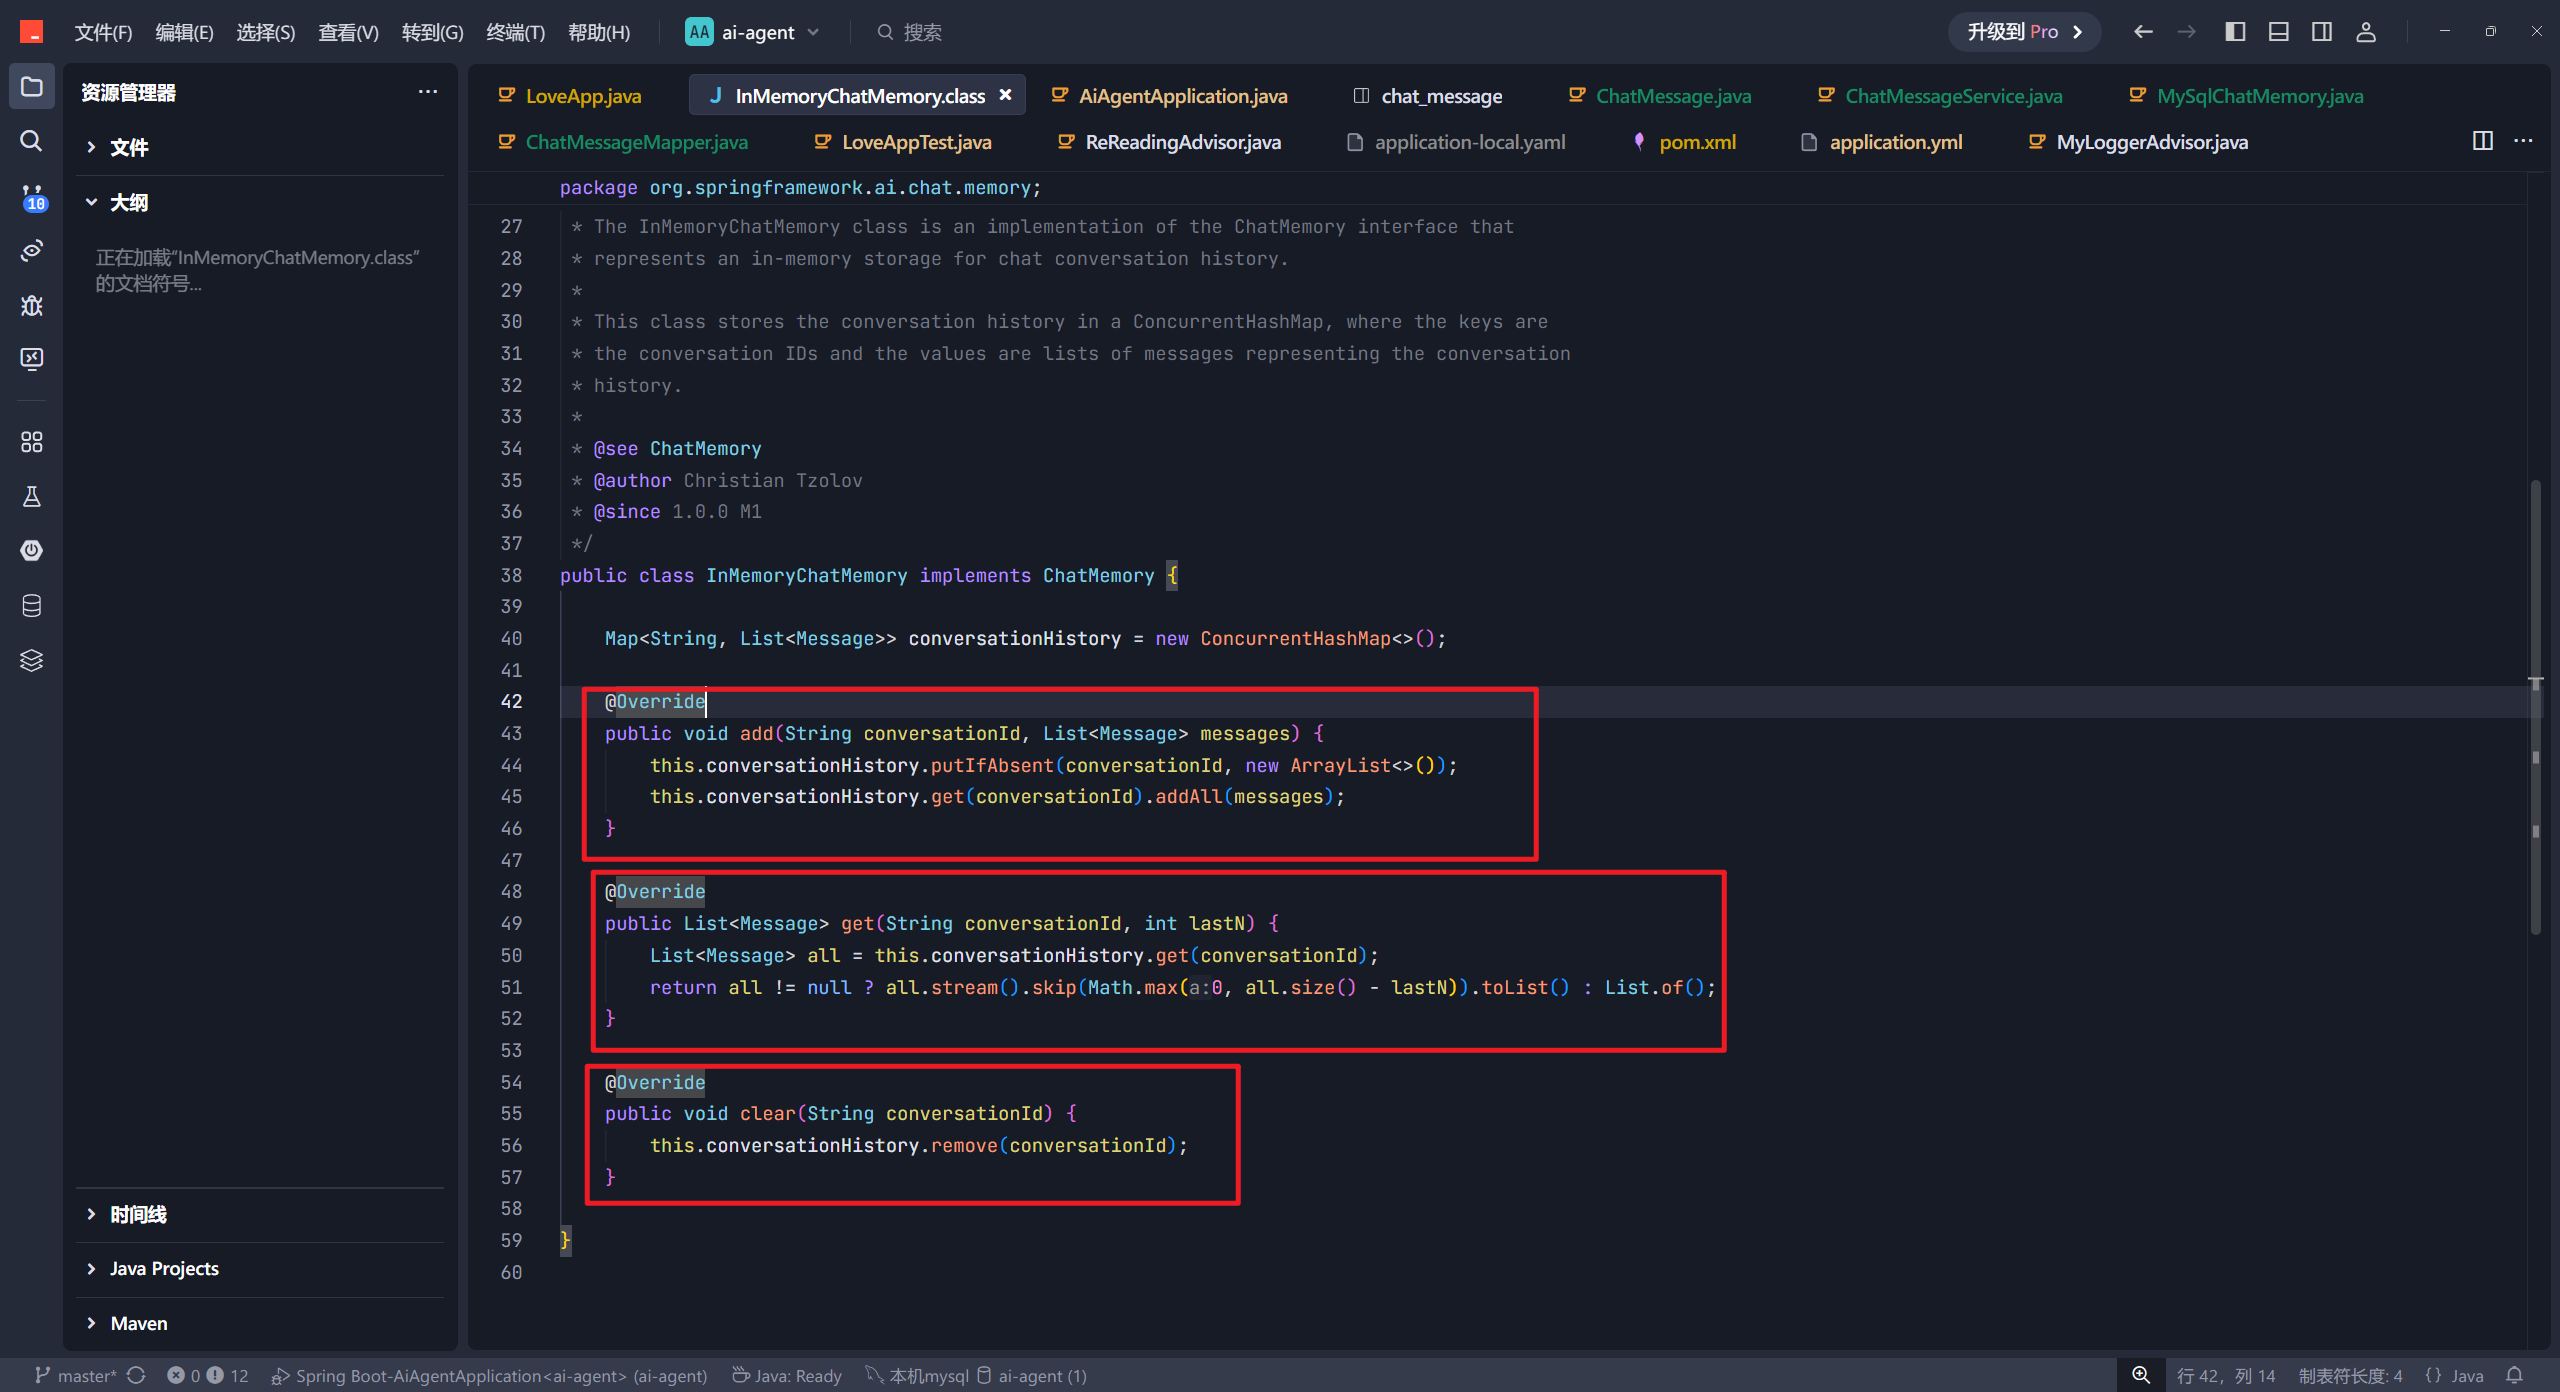
Task: Open the Testing flask icon in sidebar
Action: tap(31, 496)
